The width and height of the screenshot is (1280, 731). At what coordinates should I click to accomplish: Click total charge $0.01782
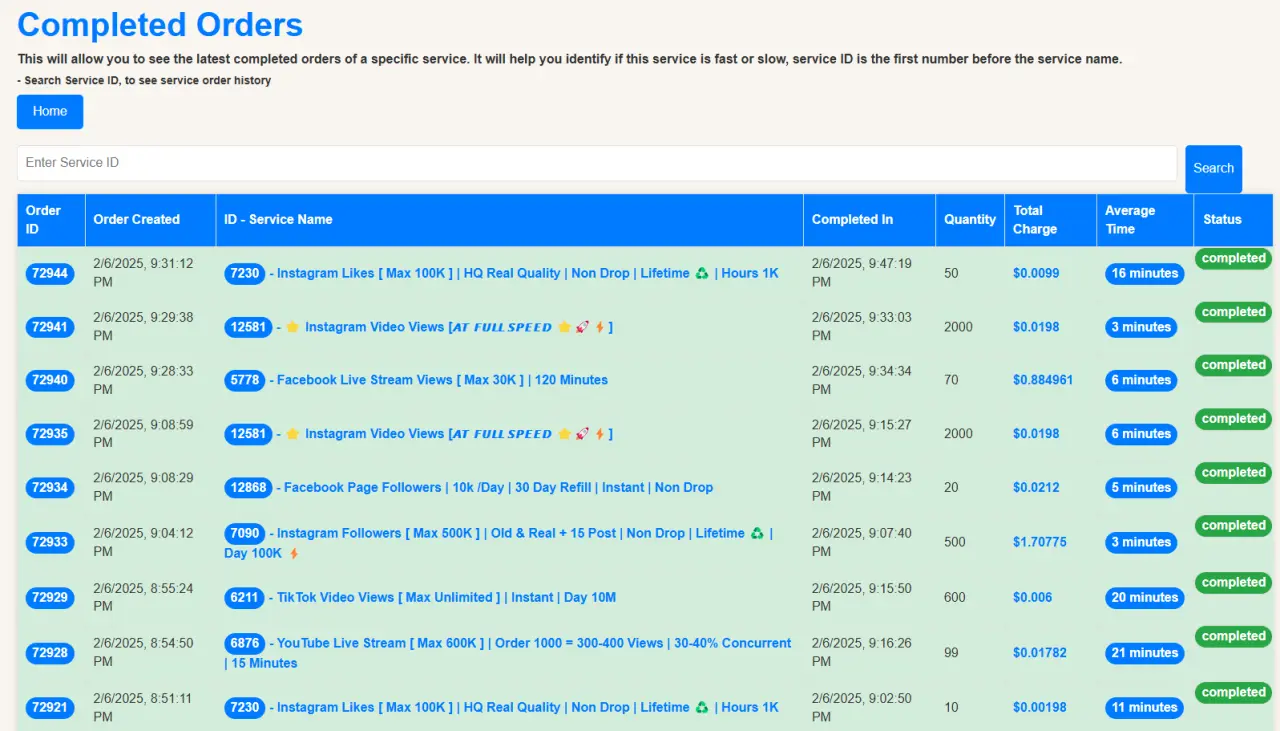[1040, 653]
